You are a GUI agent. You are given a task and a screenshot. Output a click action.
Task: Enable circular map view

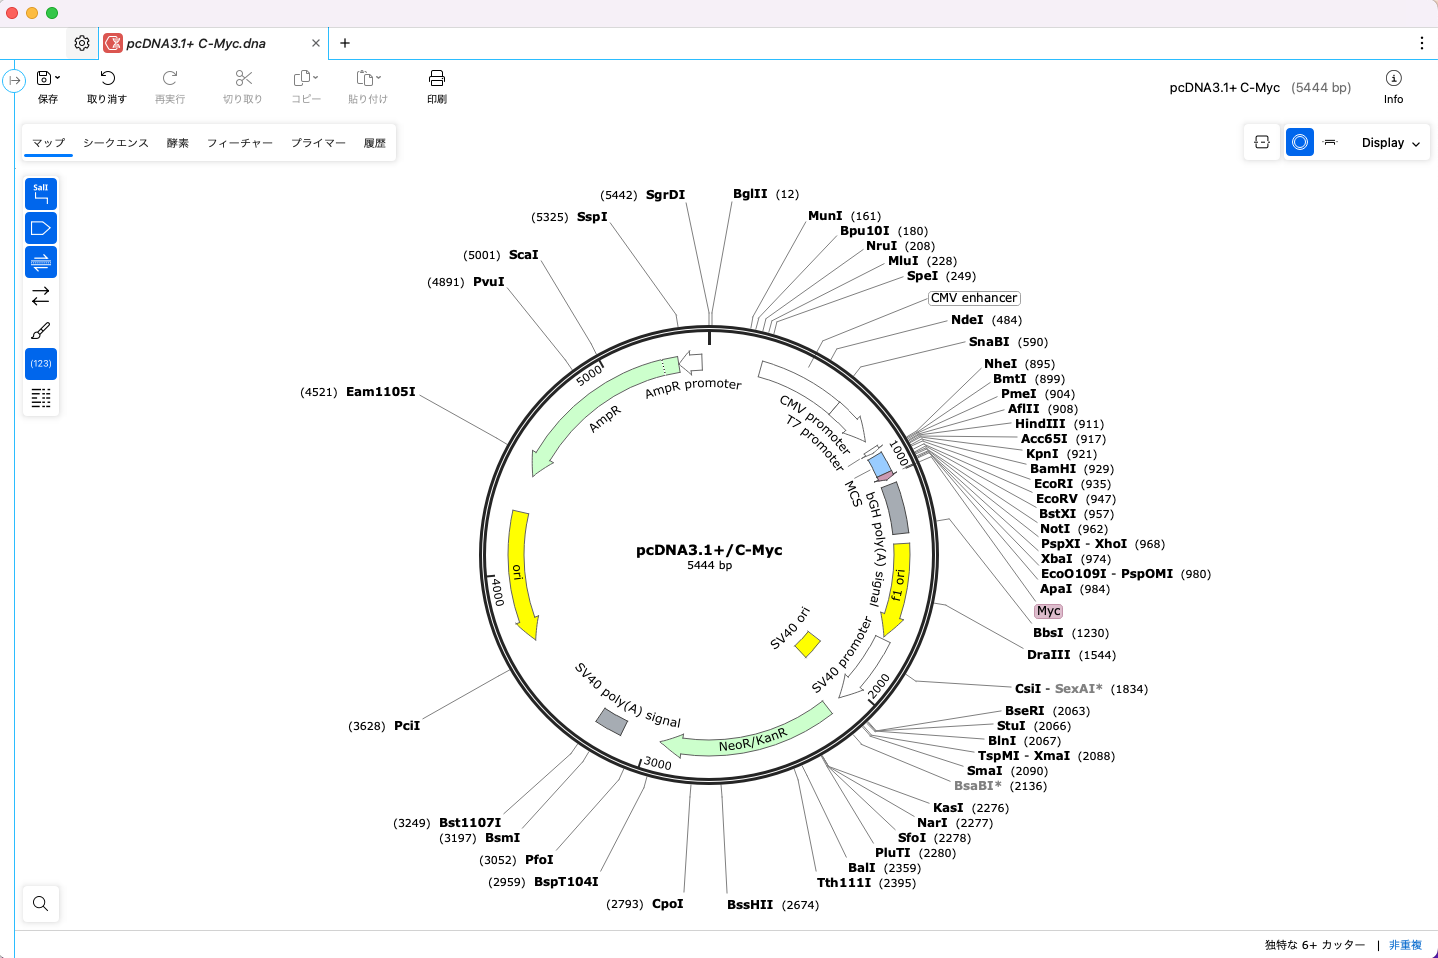[x=1299, y=142]
